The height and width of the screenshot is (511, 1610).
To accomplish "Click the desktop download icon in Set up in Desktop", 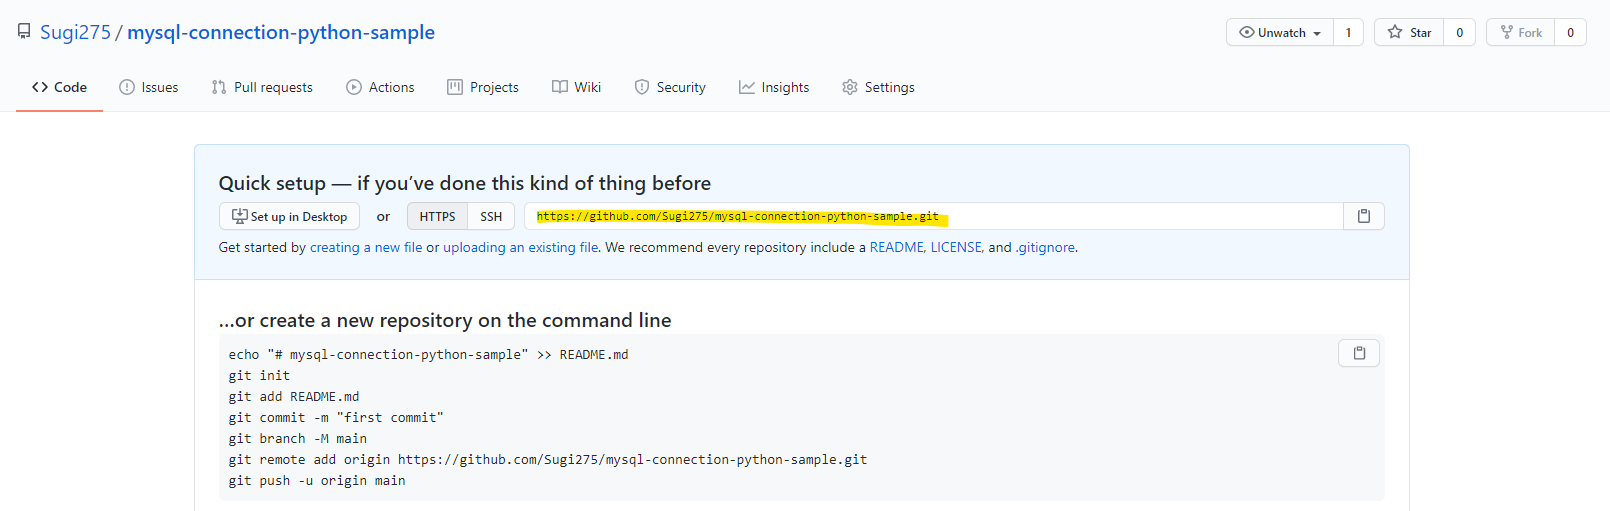I will click(239, 216).
